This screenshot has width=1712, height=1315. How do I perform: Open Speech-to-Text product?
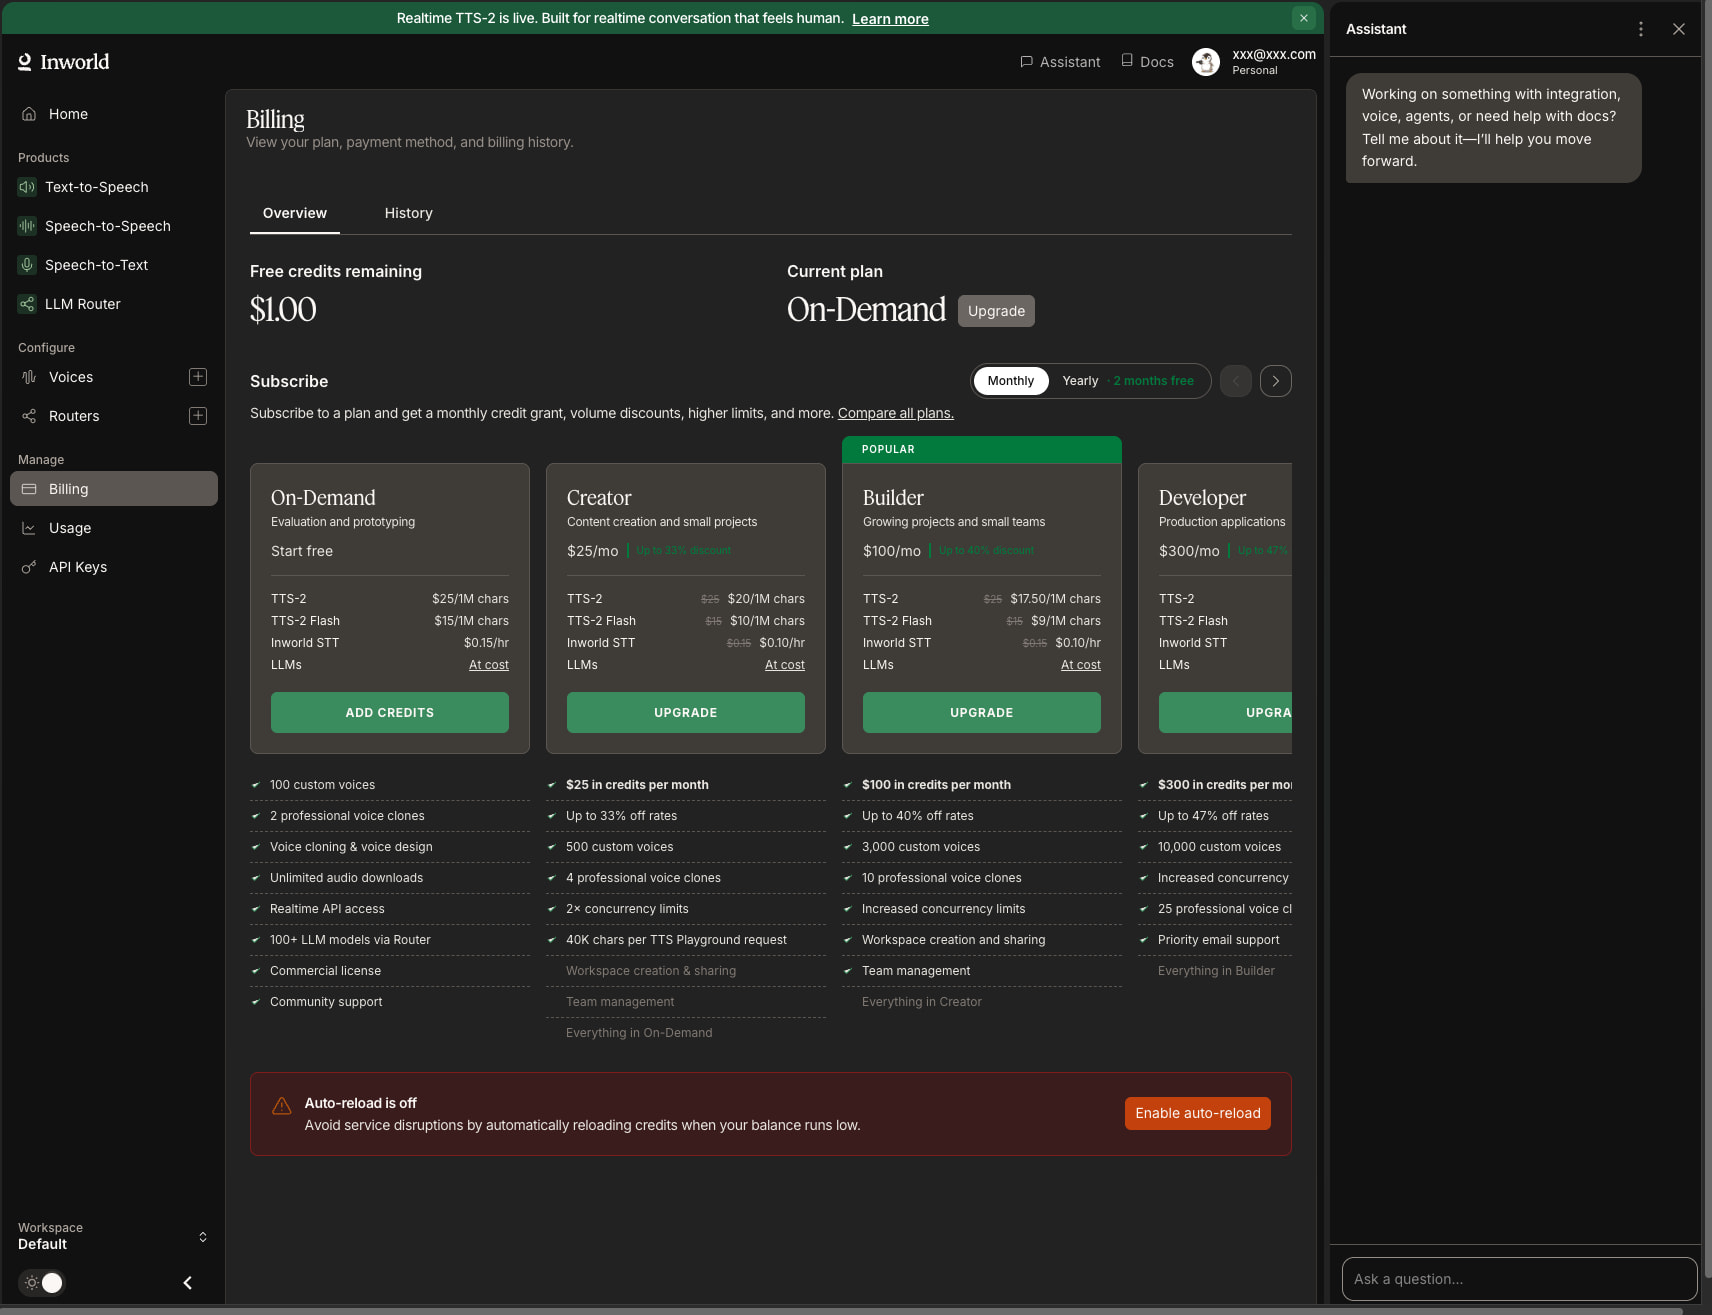(114, 265)
